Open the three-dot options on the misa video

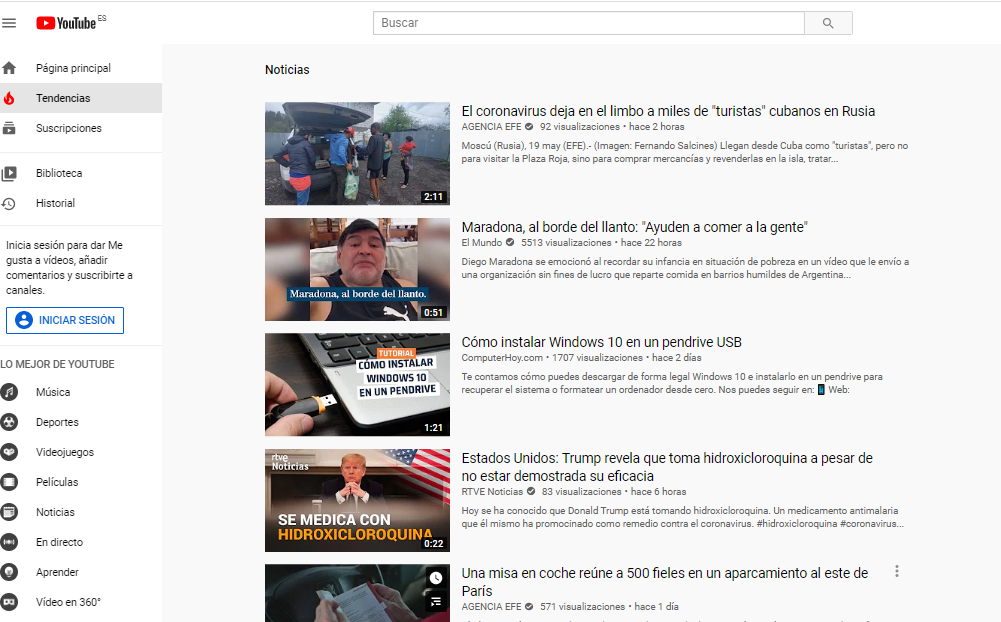click(x=896, y=570)
